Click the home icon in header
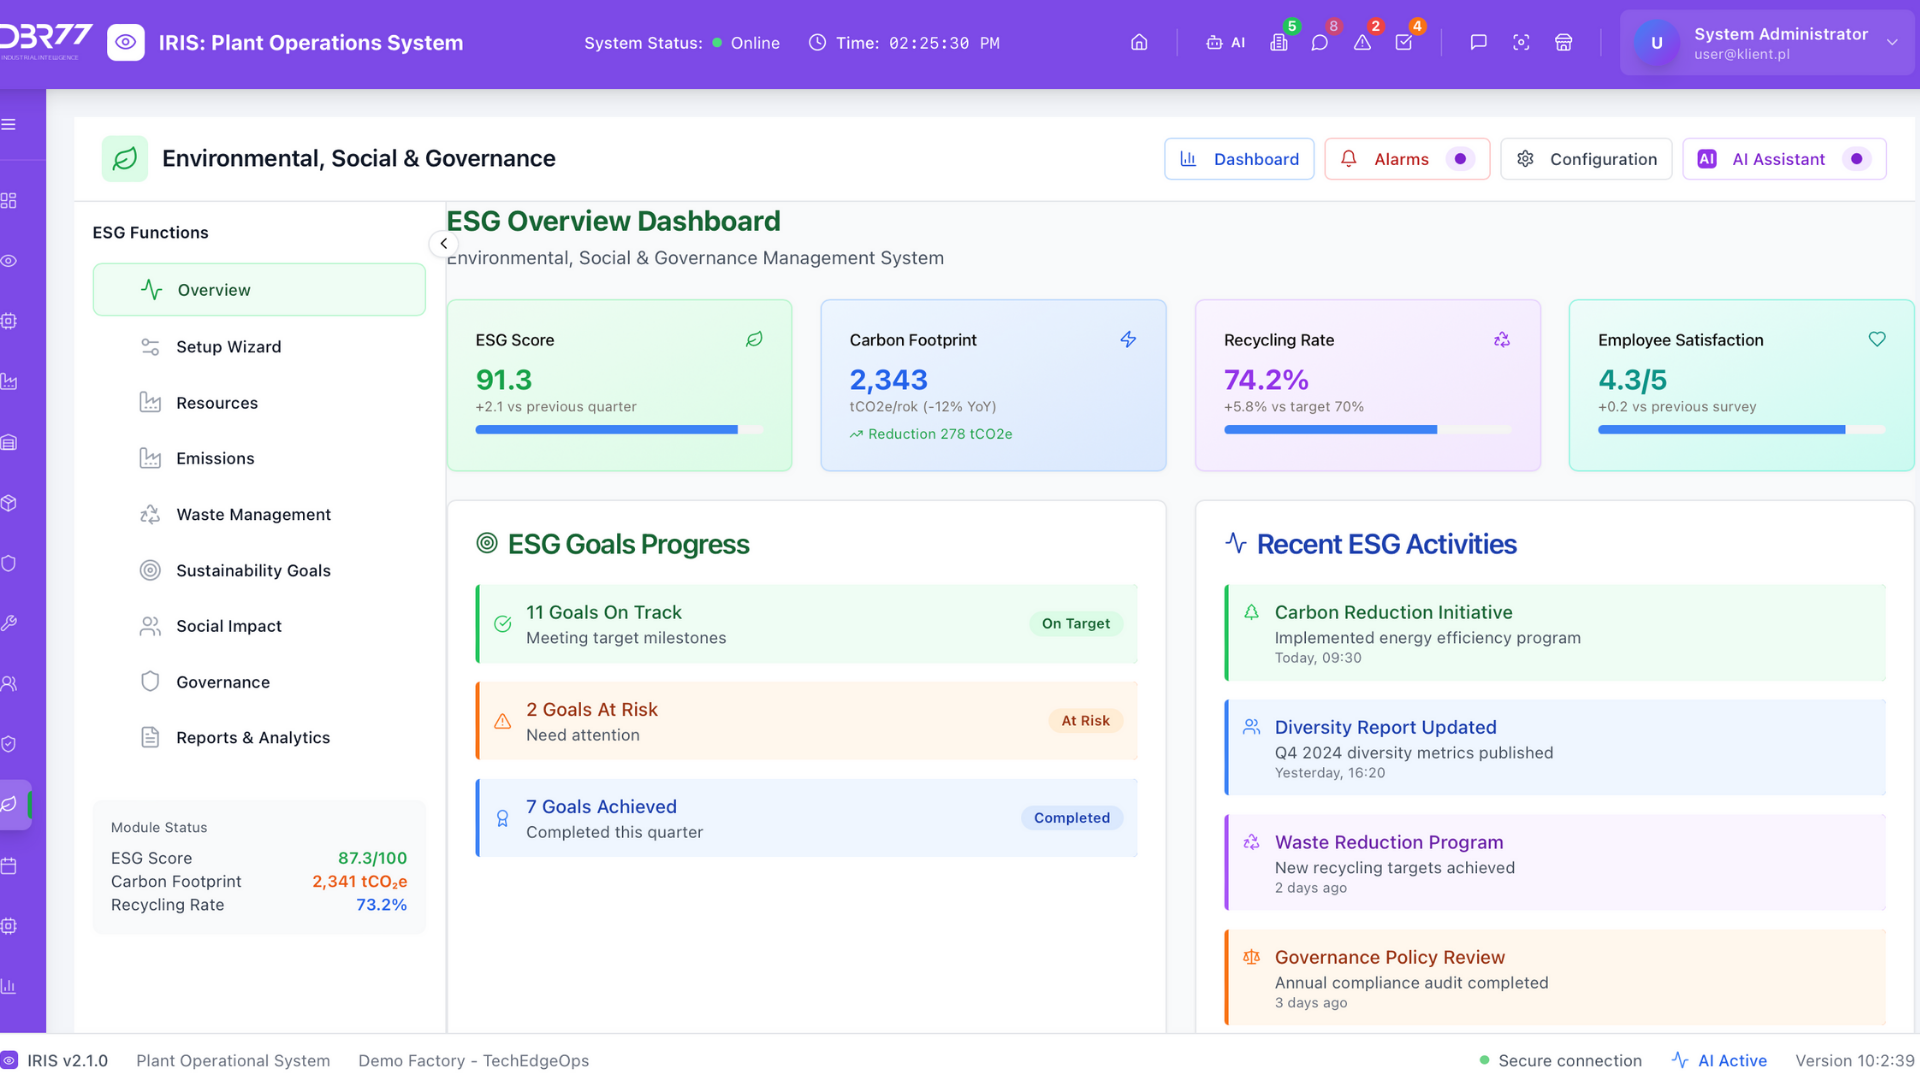 [x=1139, y=43]
